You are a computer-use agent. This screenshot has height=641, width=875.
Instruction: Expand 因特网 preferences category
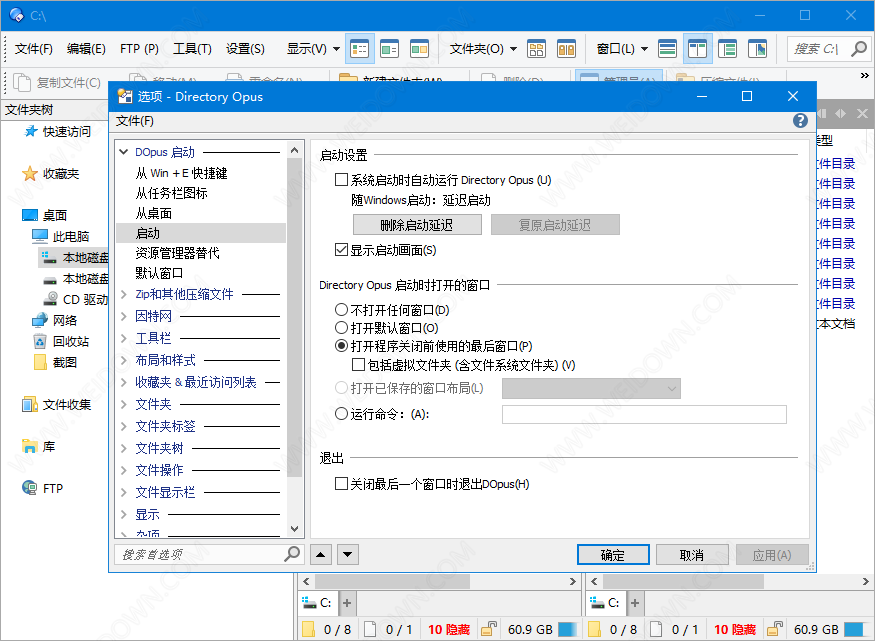(x=124, y=316)
